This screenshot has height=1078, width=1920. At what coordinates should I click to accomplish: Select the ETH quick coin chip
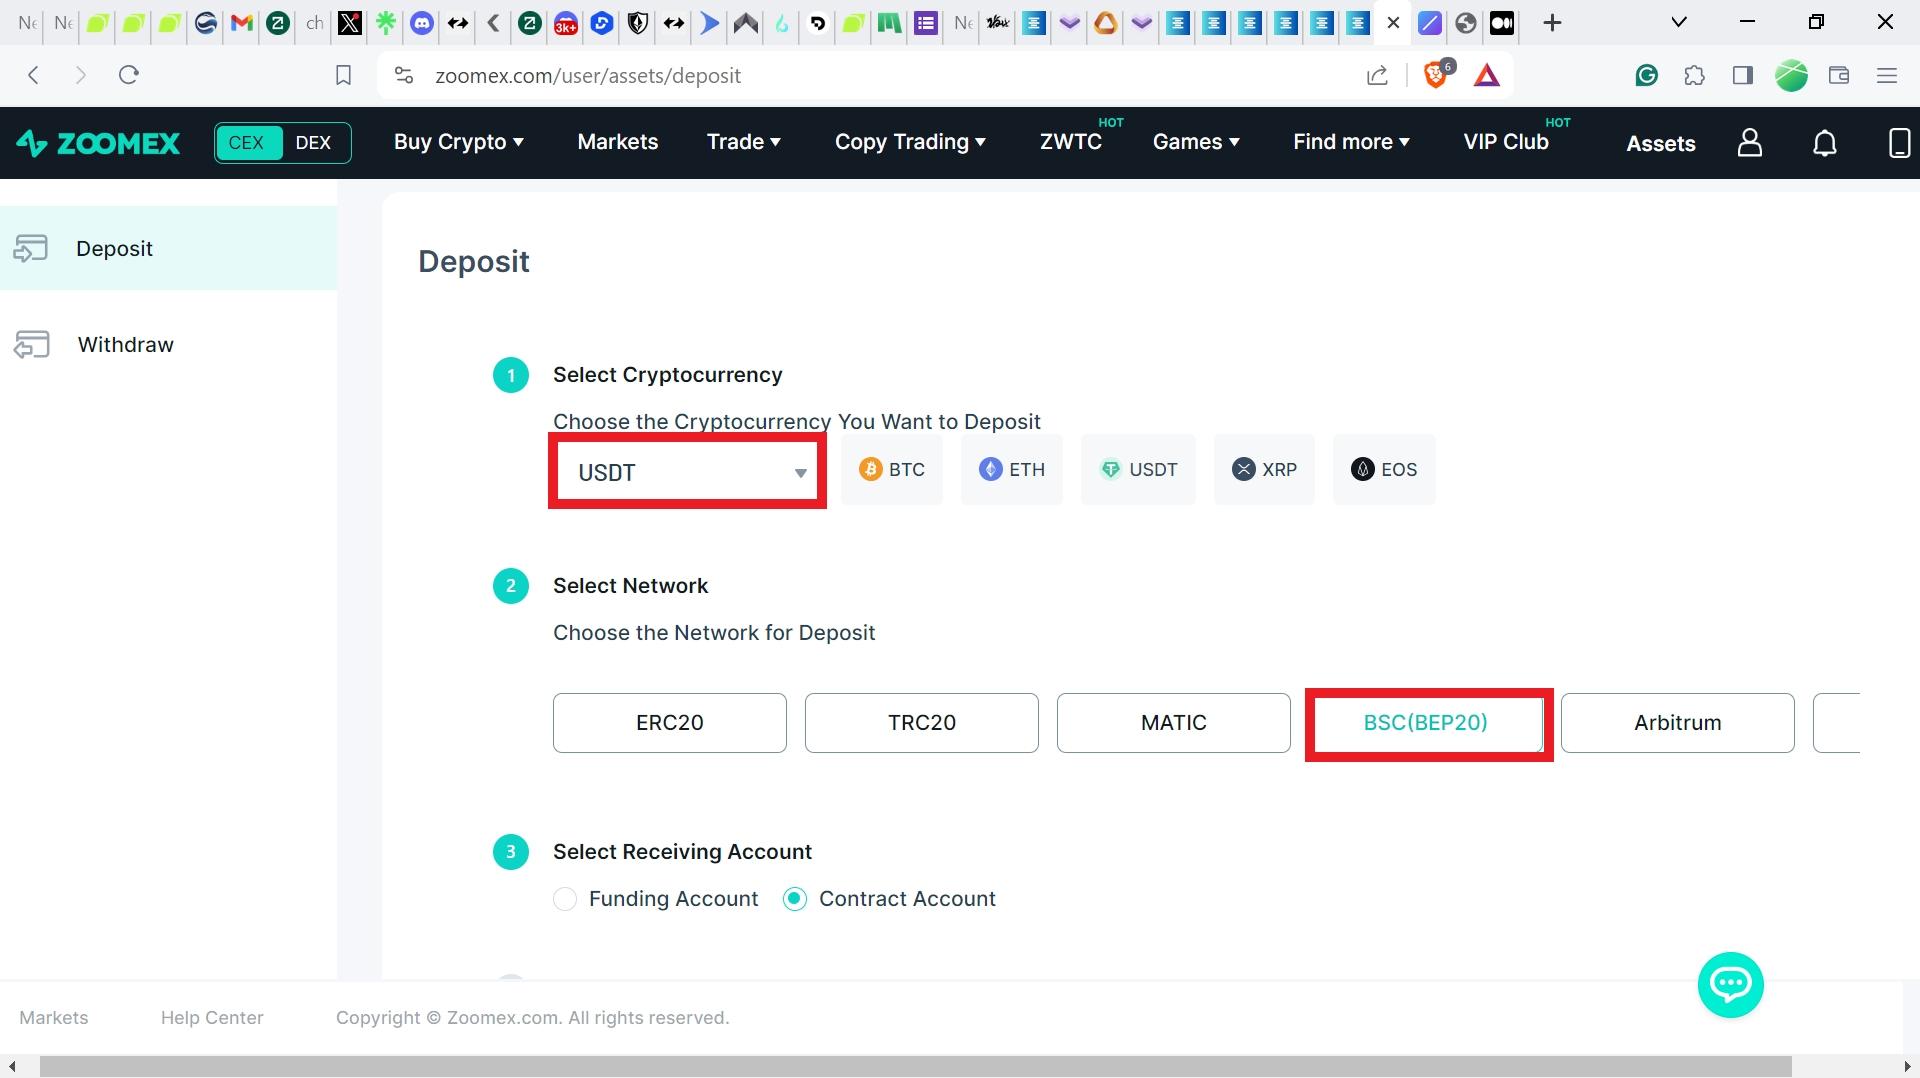1012,469
